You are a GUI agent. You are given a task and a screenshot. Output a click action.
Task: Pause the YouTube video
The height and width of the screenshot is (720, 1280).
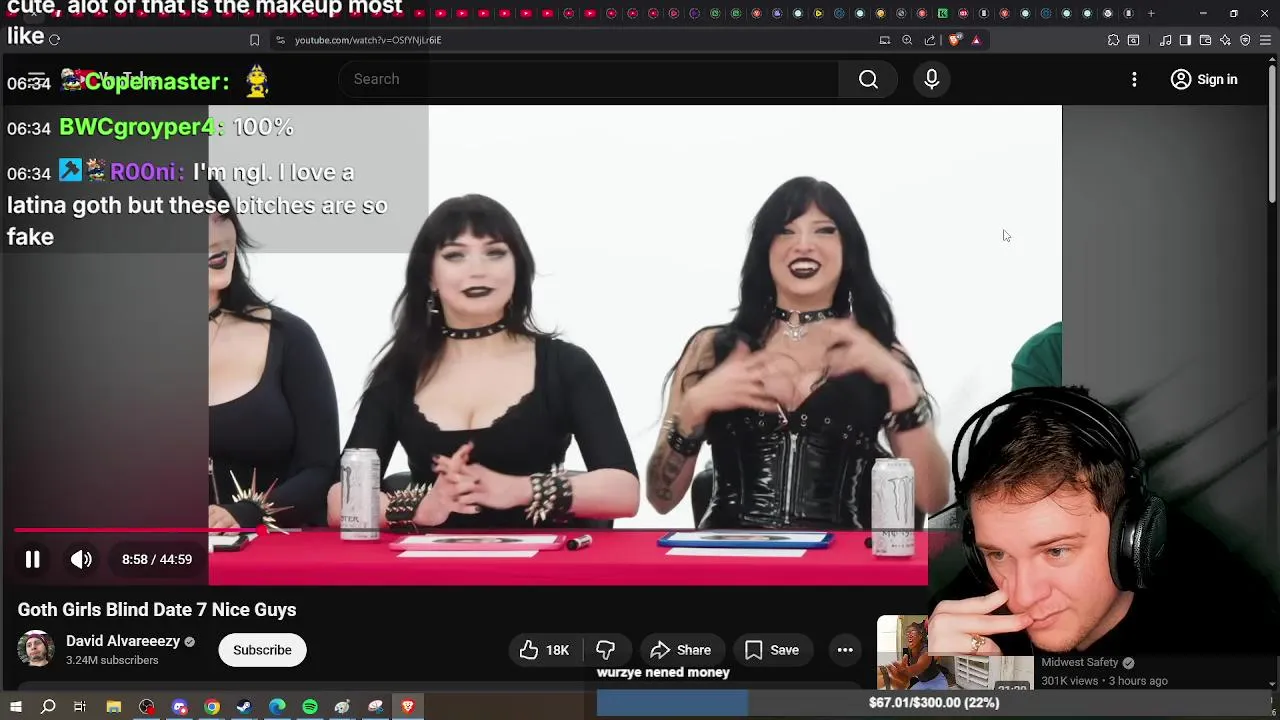(x=32, y=559)
